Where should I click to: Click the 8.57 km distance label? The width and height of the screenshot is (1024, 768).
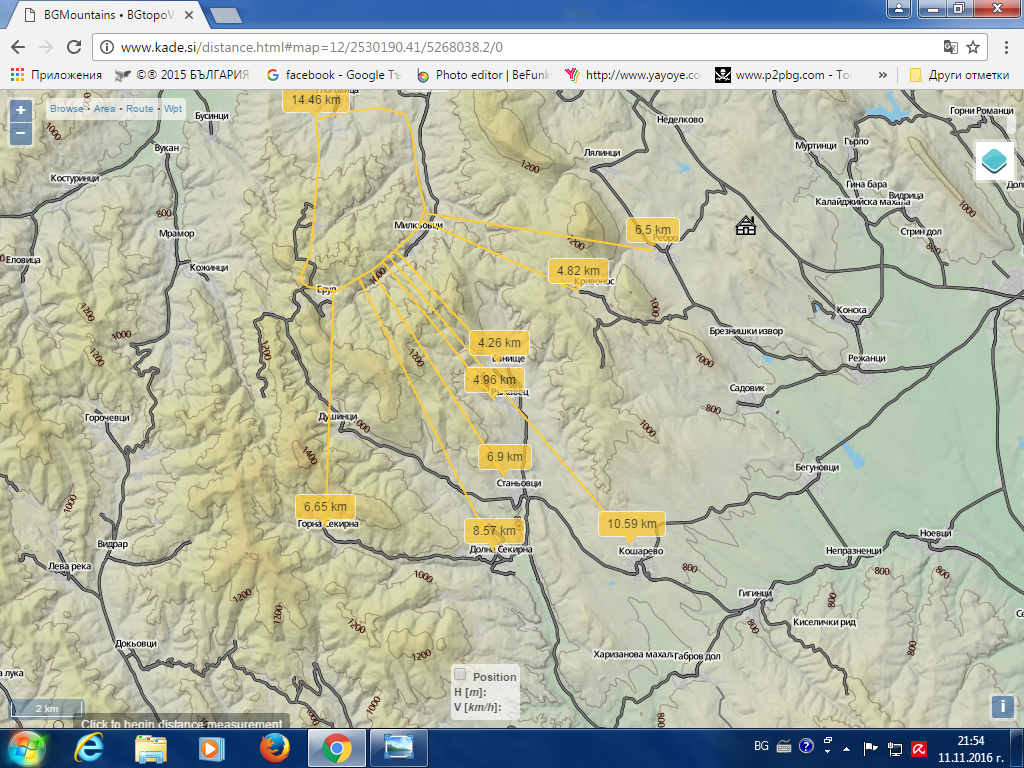pyautogui.click(x=494, y=531)
